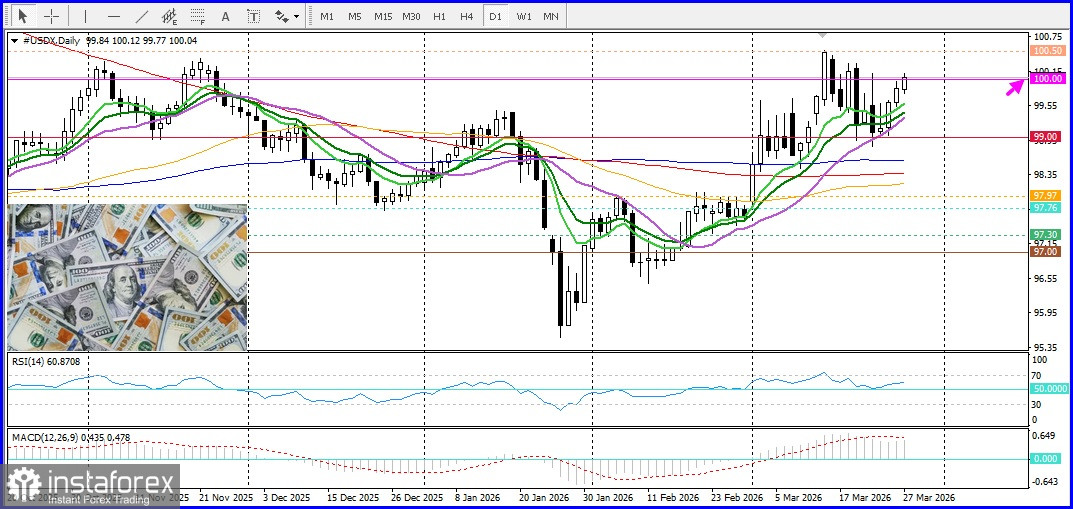1073x509 pixels.
Task: Pick the trendline drawing tool
Action: coord(143,16)
